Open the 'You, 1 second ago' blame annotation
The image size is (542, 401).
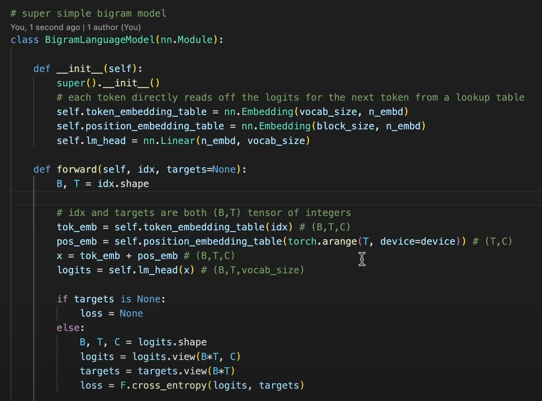click(45, 27)
